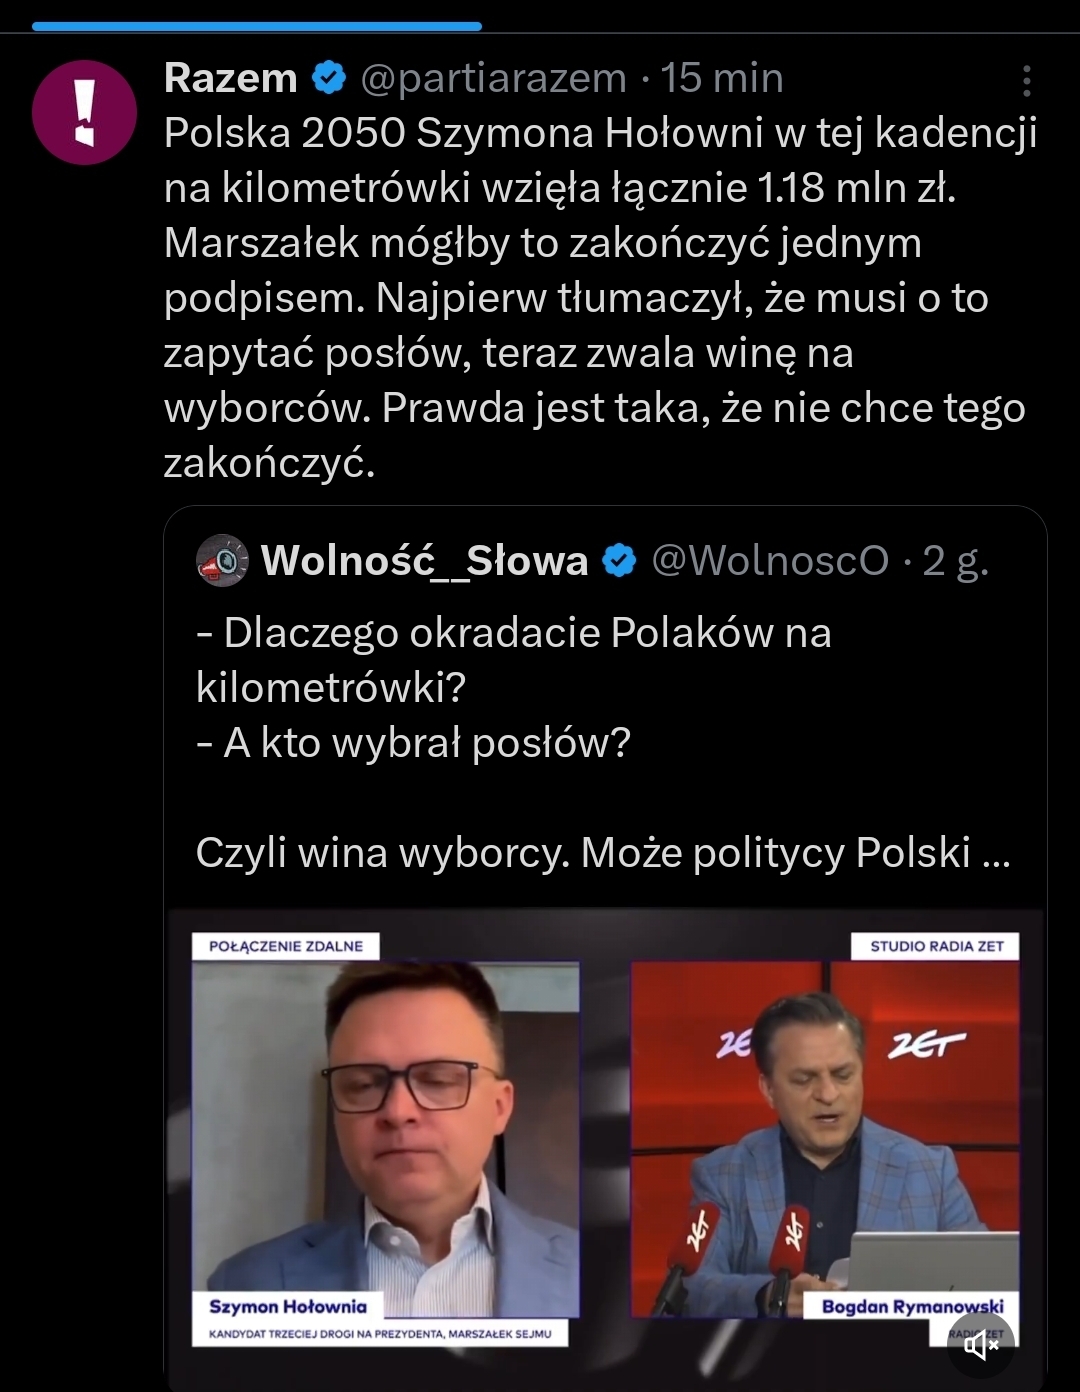This screenshot has height=1392, width=1080.
Task: Tap Wolność_Słowa verified checkmark
Action: tap(620, 561)
